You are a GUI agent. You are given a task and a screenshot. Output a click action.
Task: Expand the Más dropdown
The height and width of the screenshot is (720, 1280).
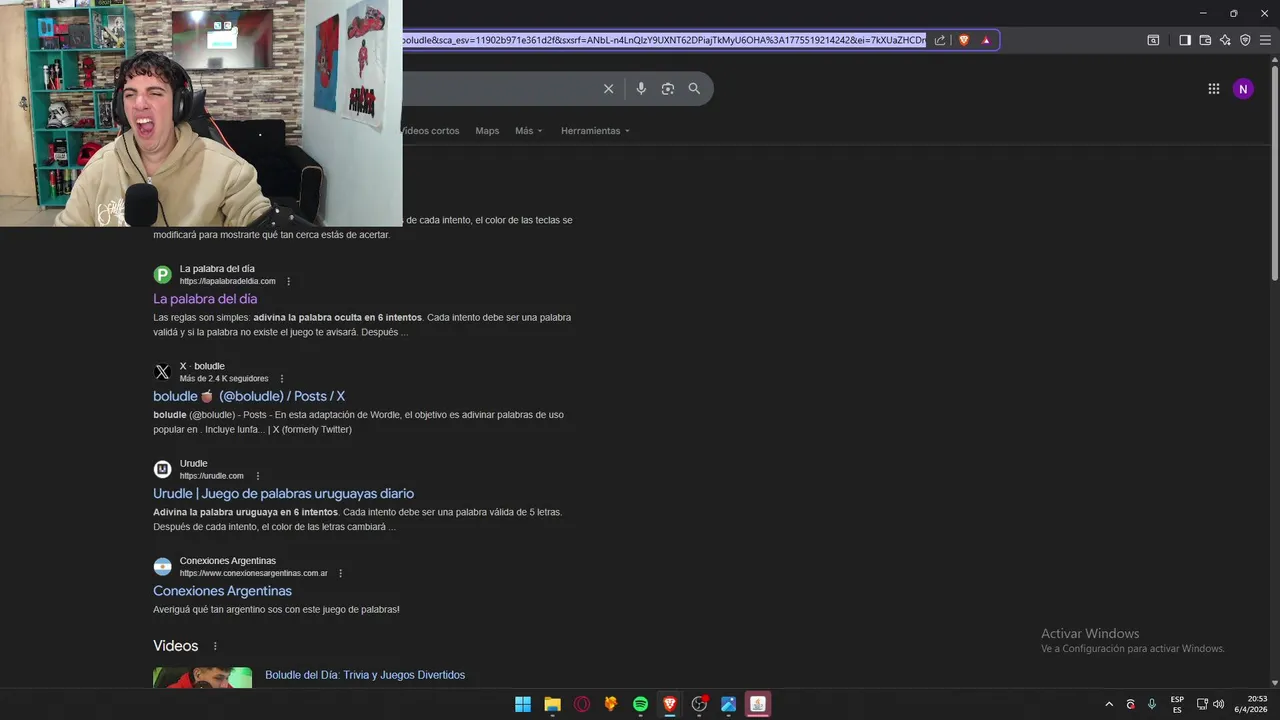point(529,131)
